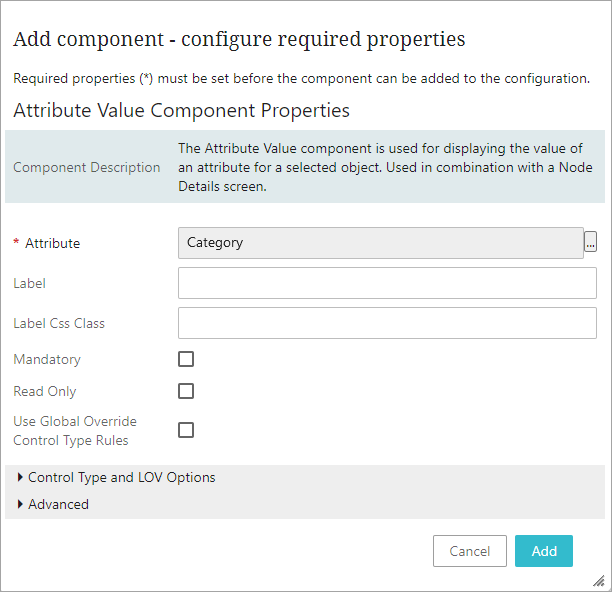
Task: Click the dialog resize grip corner
Action: (x=599, y=581)
